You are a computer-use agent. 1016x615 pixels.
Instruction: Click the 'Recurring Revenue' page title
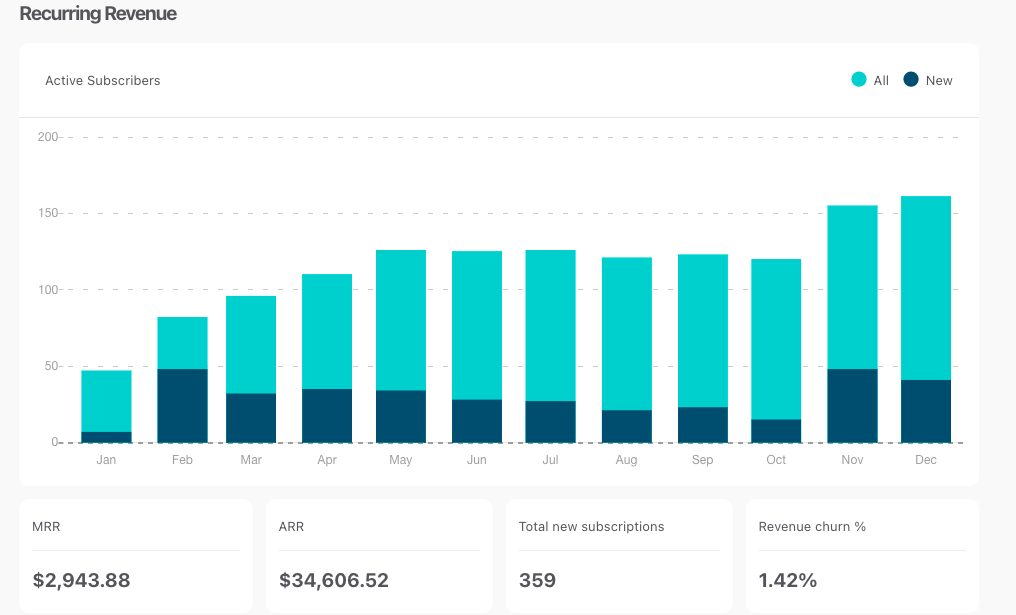pos(97,14)
